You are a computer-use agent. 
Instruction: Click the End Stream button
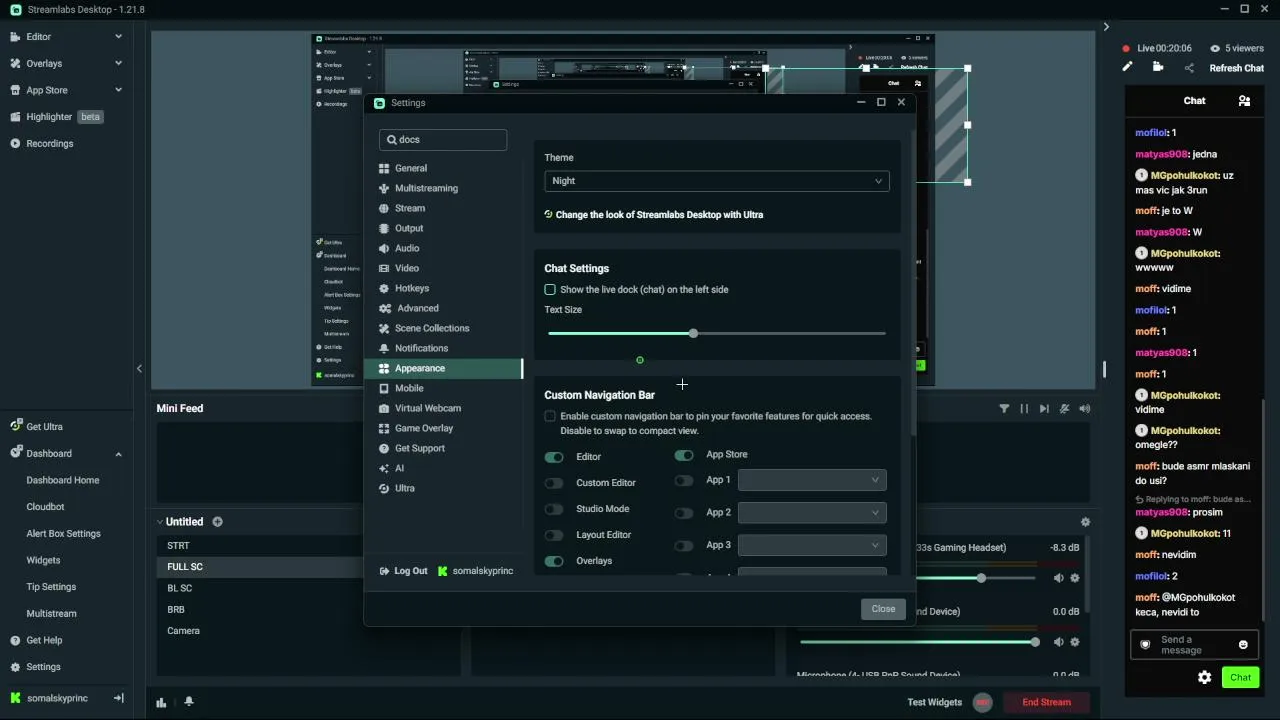click(x=1046, y=702)
